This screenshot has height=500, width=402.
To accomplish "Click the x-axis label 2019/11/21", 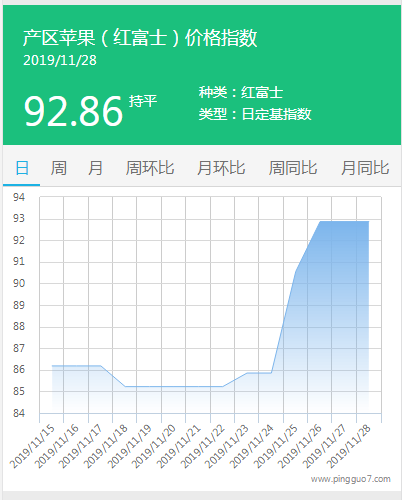I will pyautogui.click(x=178, y=446).
